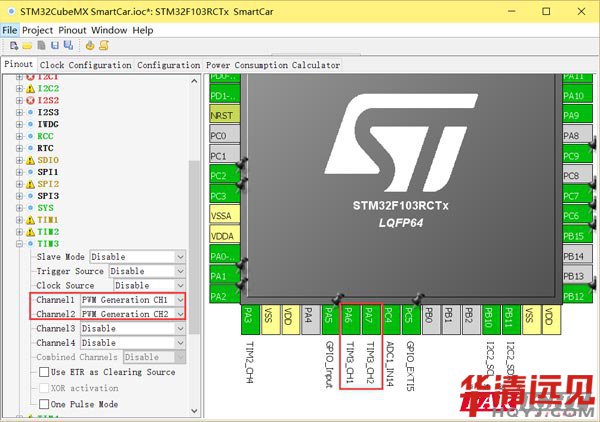Toggle Use ETR as Clearing Source checkbox
The width and height of the screenshot is (600, 422).
44,372
